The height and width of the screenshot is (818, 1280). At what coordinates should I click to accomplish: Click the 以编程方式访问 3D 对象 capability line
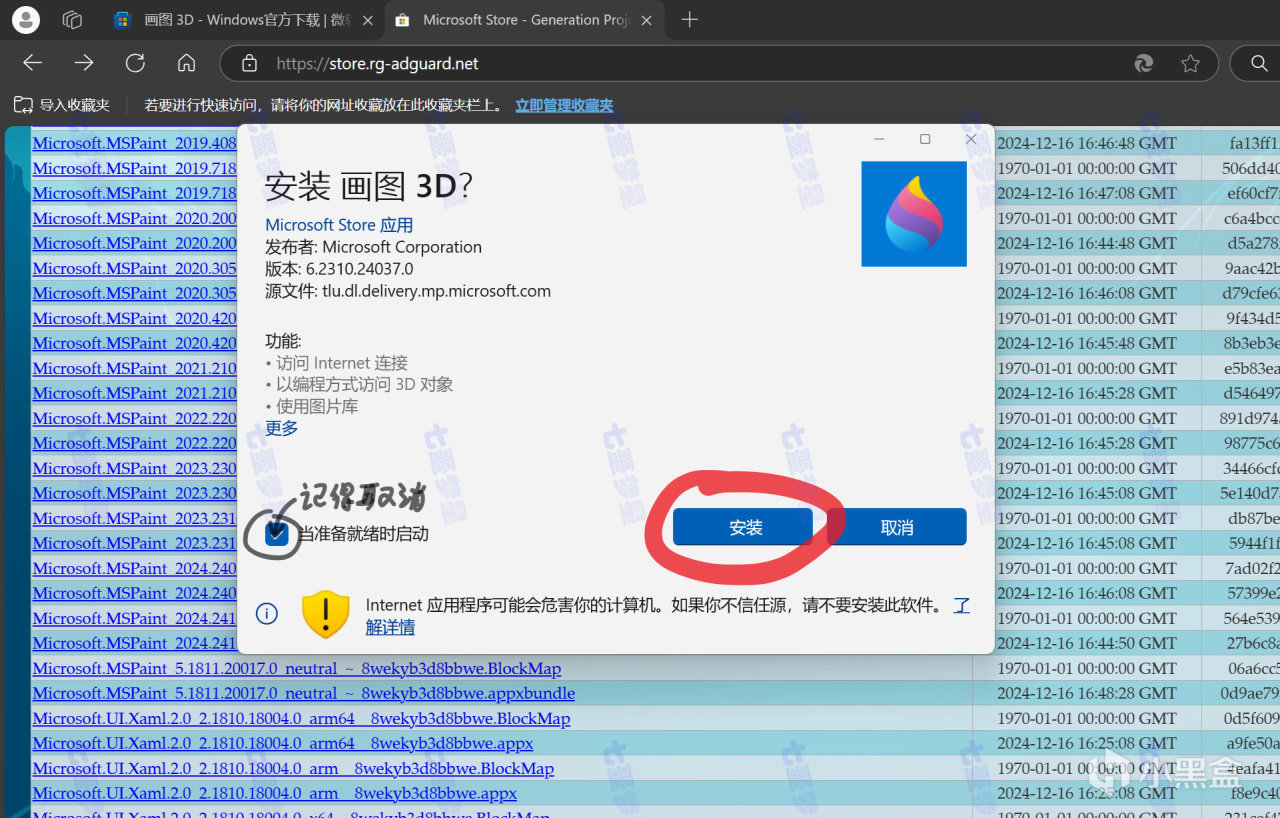[360, 385]
